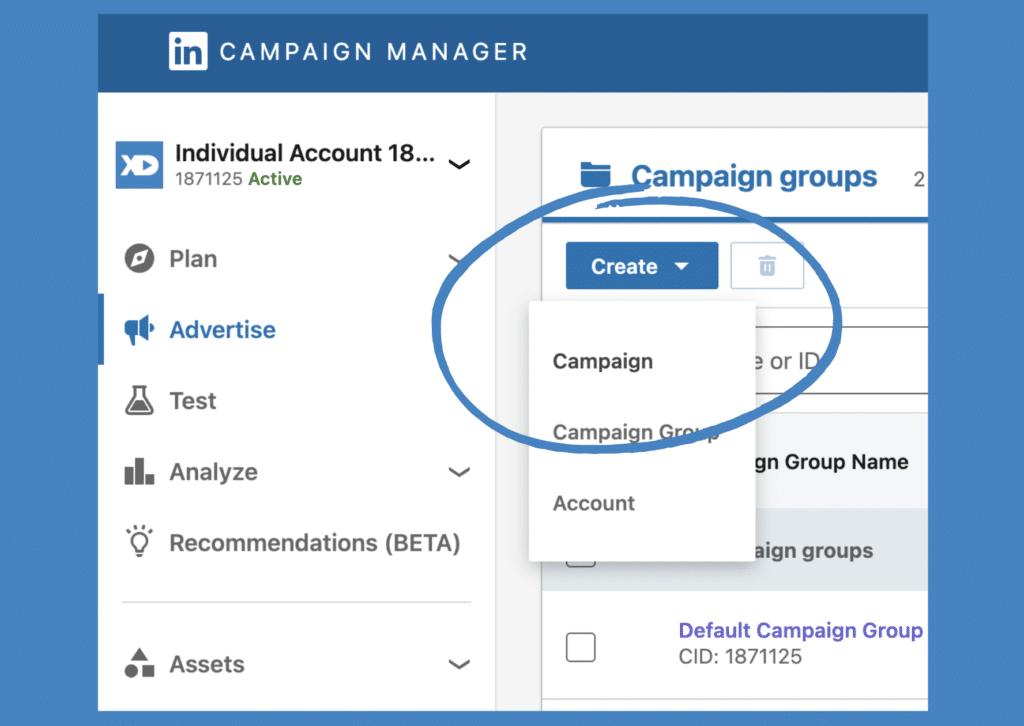The height and width of the screenshot is (726, 1024).
Task: Click the Assets shapes icon
Action: [x=139, y=664]
